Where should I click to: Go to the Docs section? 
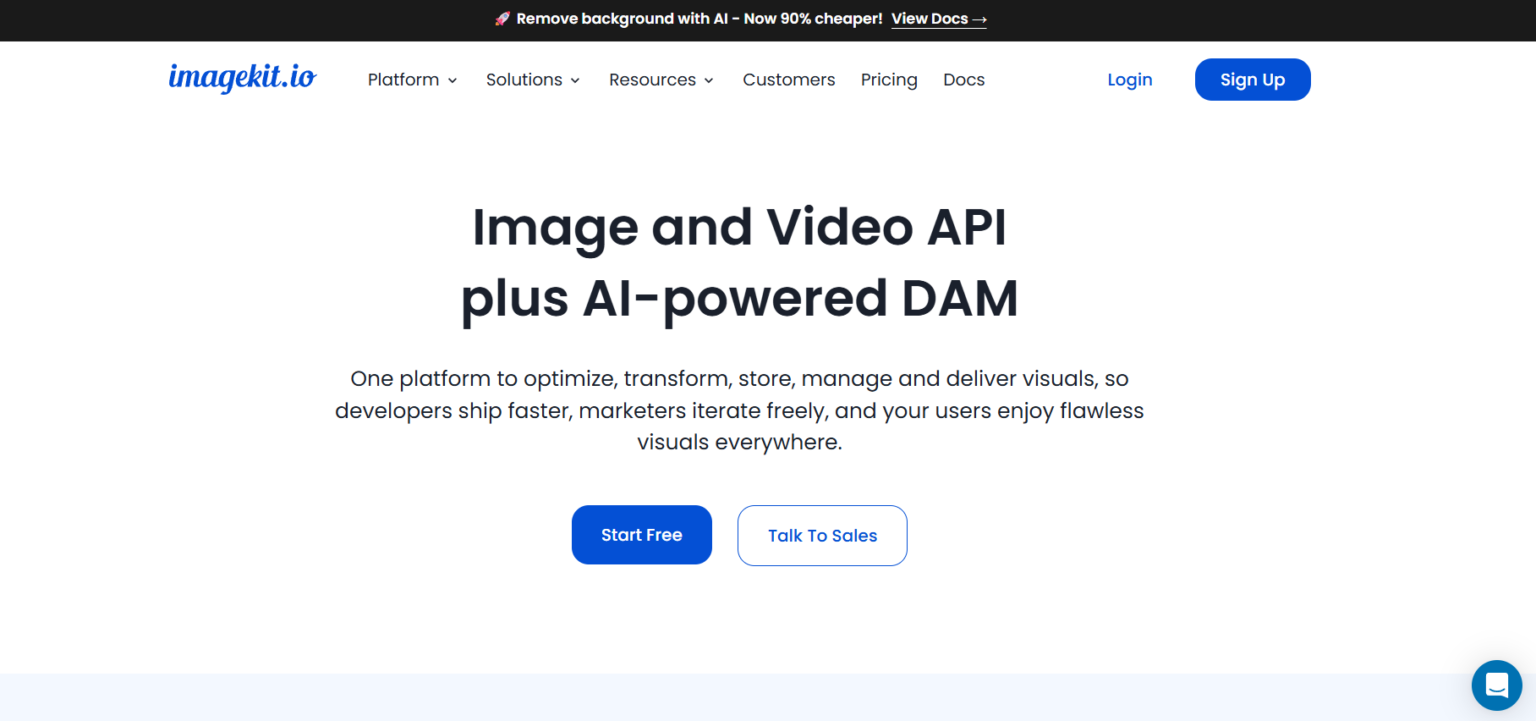pyautogui.click(x=963, y=79)
